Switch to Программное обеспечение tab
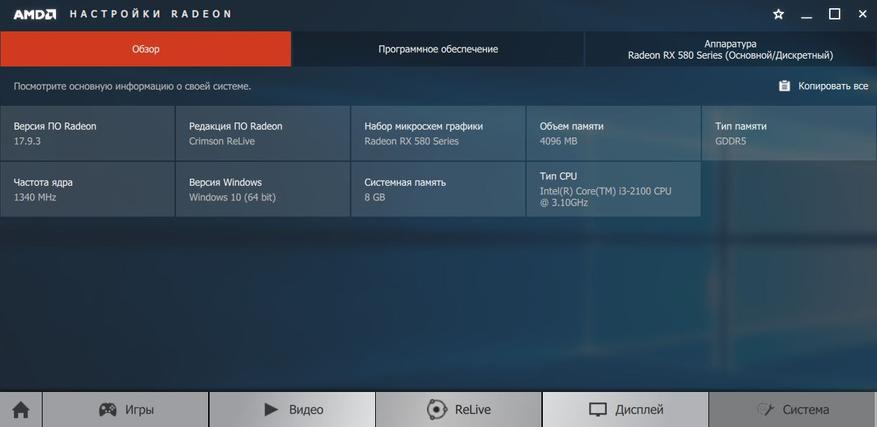 pyautogui.click(x=438, y=49)
